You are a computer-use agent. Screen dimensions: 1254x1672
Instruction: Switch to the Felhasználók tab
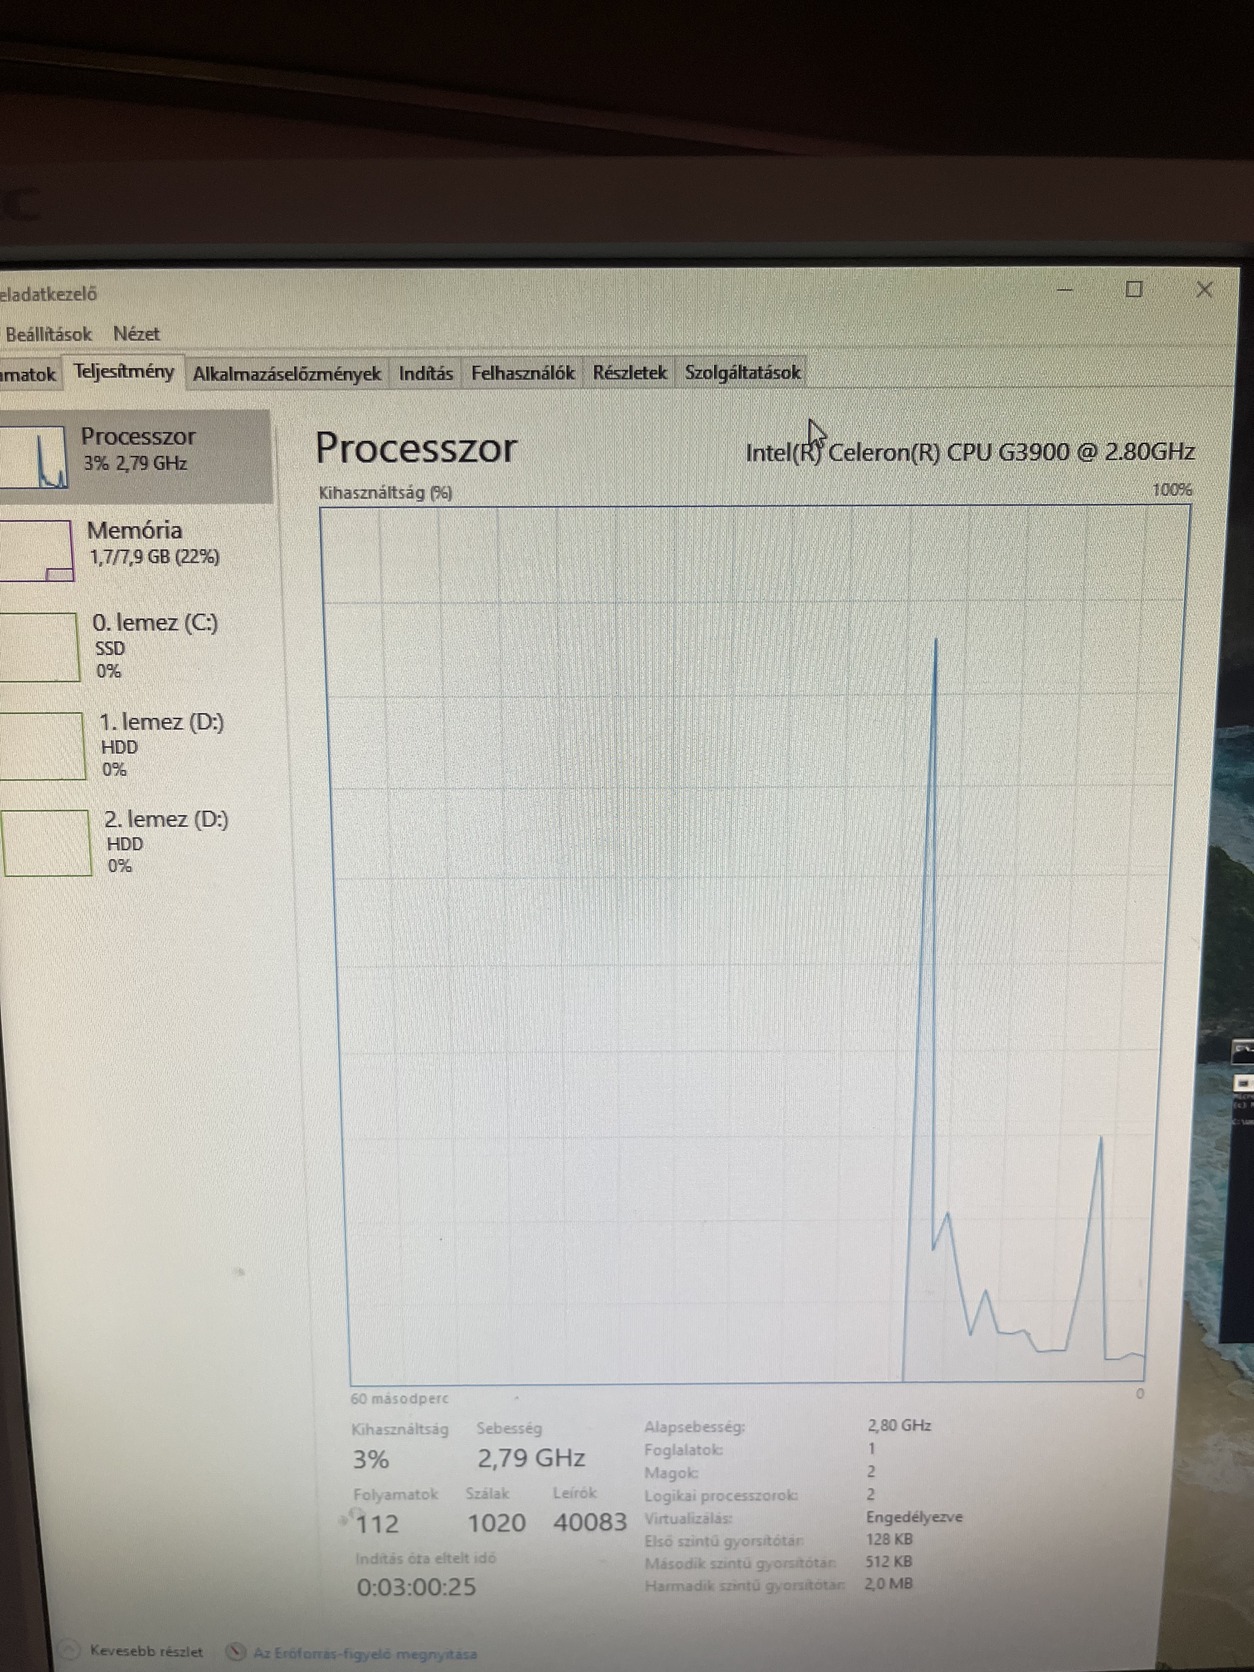(523, 373)
